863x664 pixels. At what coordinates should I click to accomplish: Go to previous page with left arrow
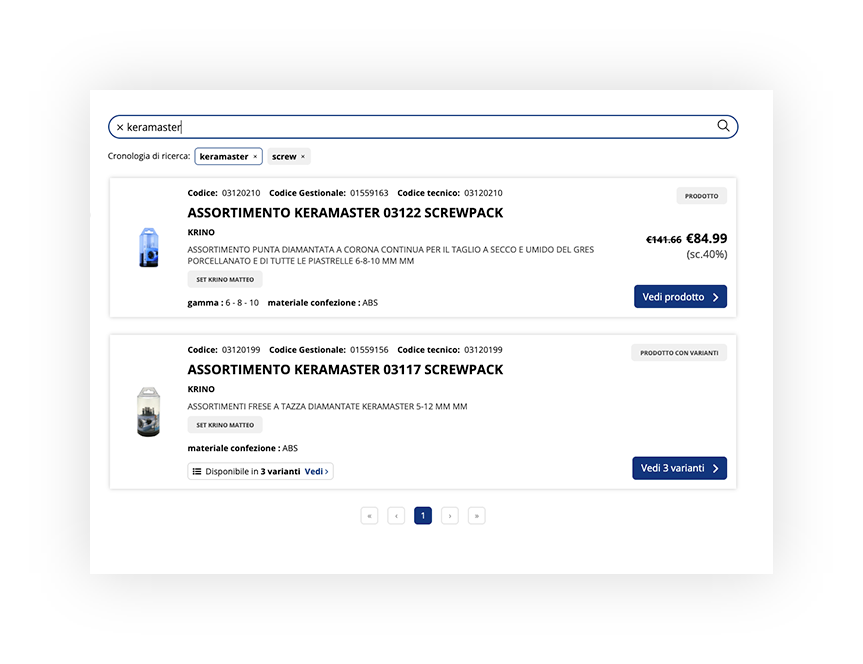pyautogui.click(x=396, y=516)
